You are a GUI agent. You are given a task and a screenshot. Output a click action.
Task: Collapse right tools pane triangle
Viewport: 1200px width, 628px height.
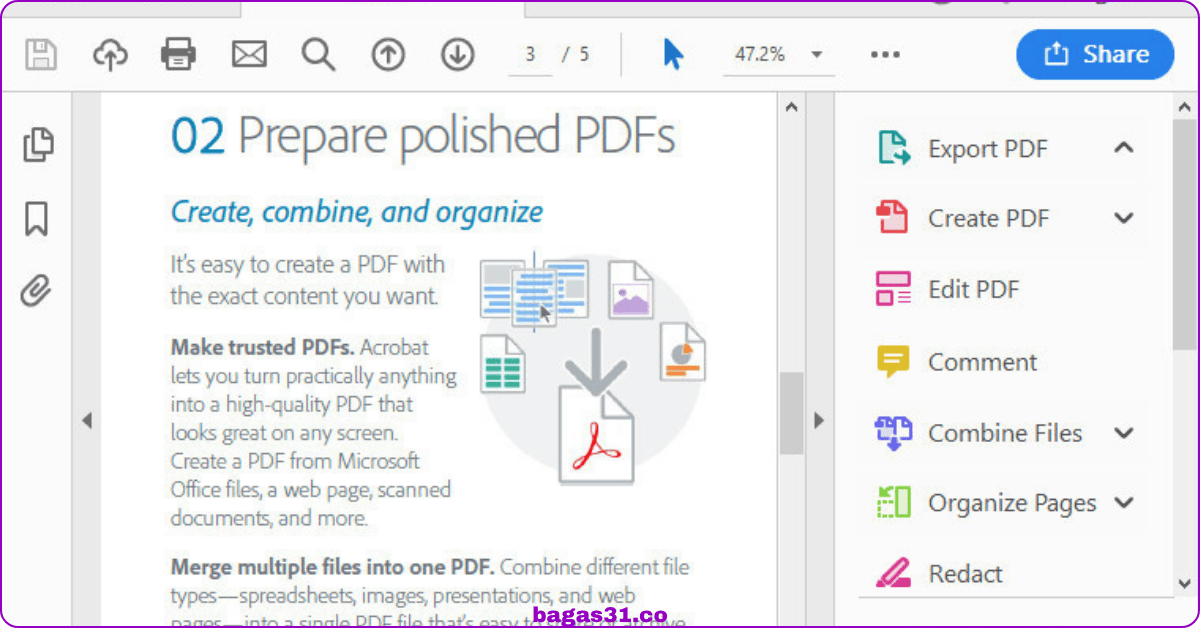(x=819, y=421)
